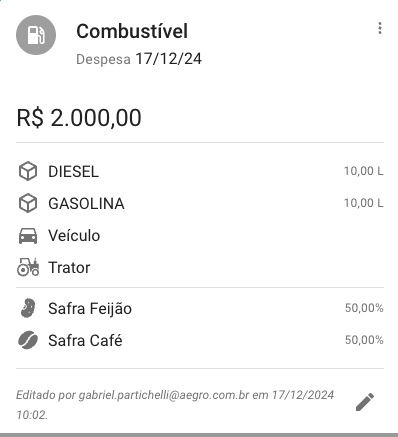Click the GASOLINA cube icon
Screen dimensions: 398x437
(x=28, y=203)
